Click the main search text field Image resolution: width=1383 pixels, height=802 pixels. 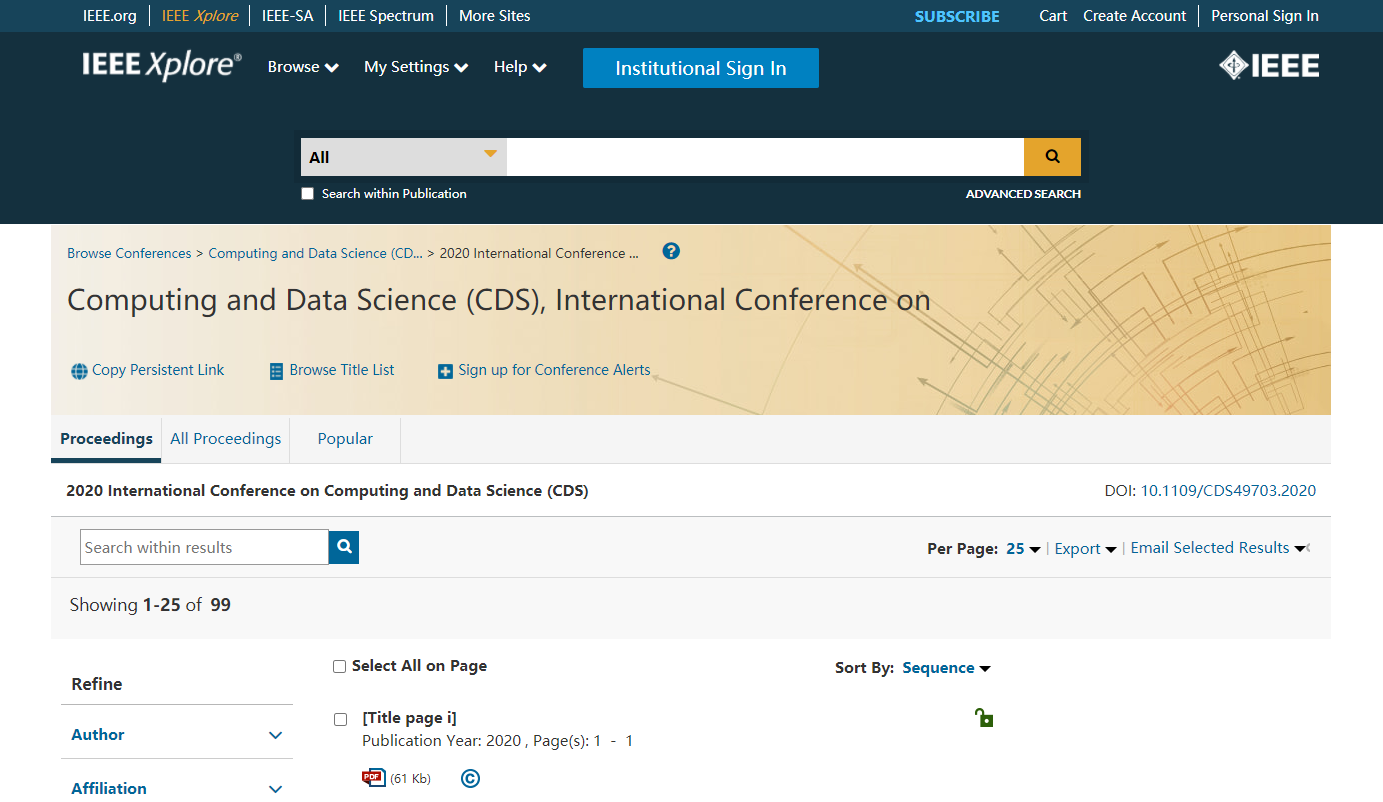[765, 157]
